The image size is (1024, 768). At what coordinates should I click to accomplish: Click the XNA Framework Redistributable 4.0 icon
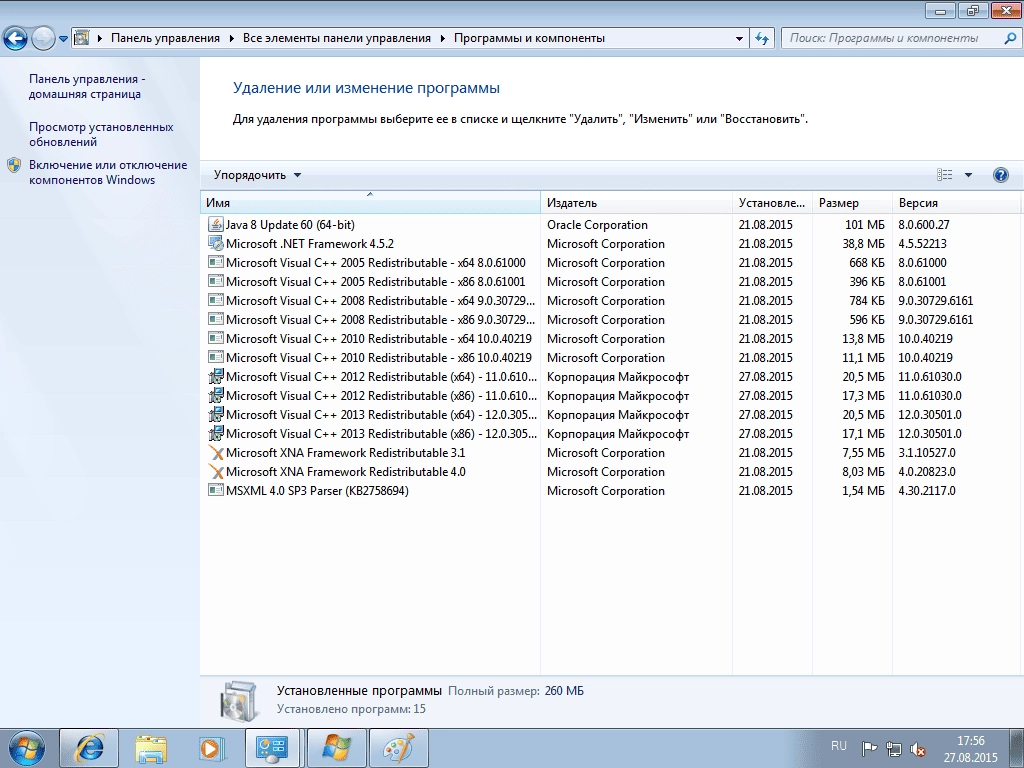coord(216,472)
